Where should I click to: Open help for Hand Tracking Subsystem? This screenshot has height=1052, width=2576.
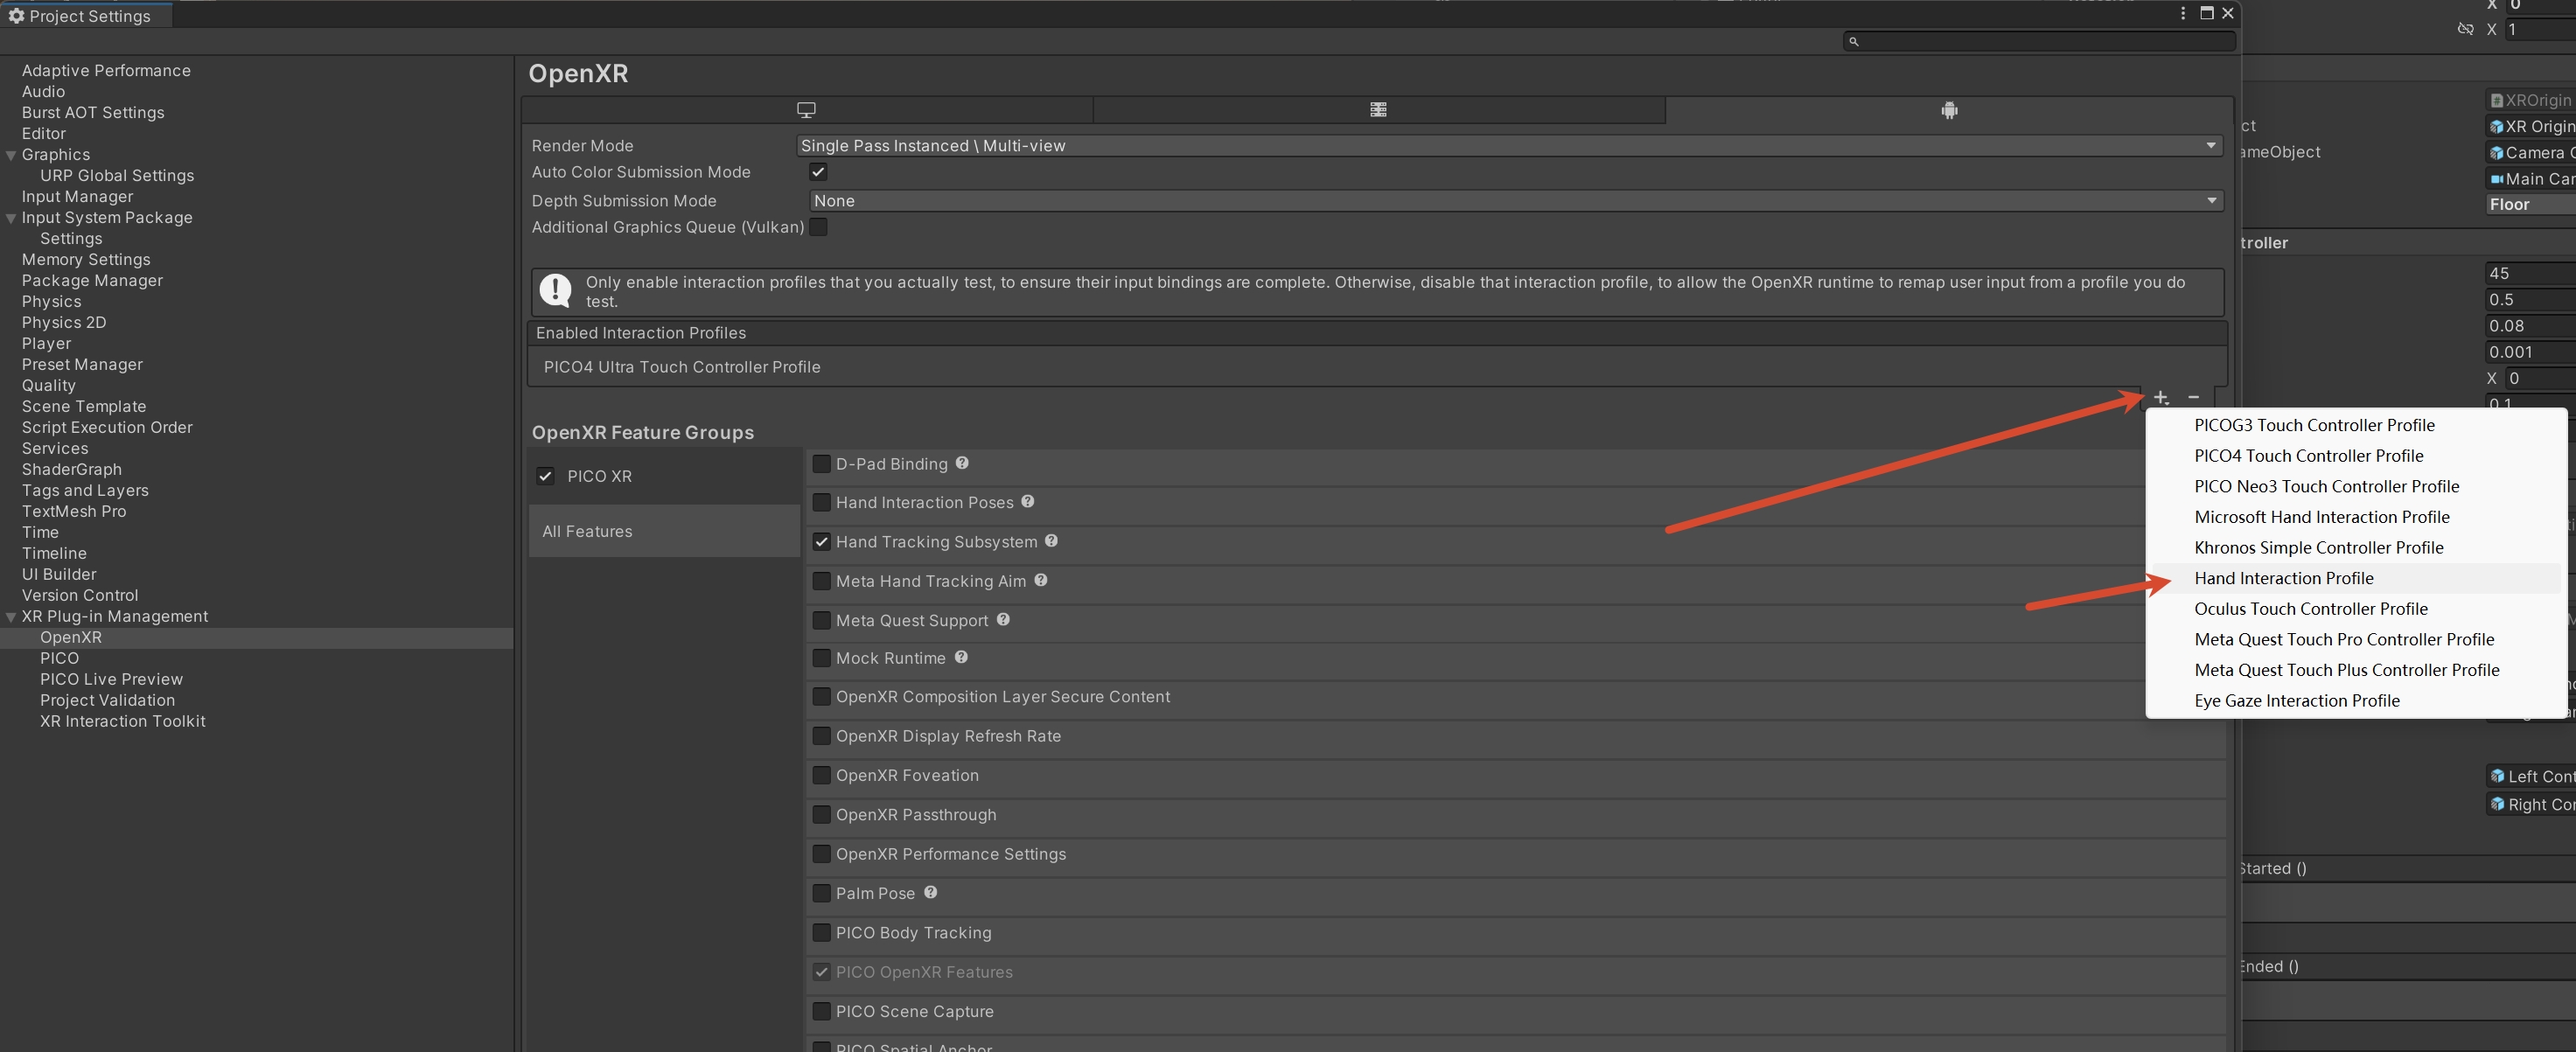[x=1051, y=540]
